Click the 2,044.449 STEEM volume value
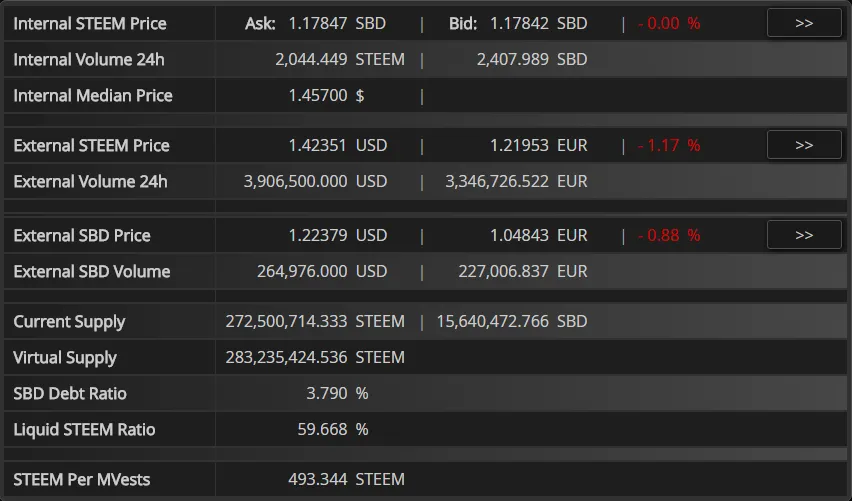Viewport: 852px width, 501px height. 340,59
